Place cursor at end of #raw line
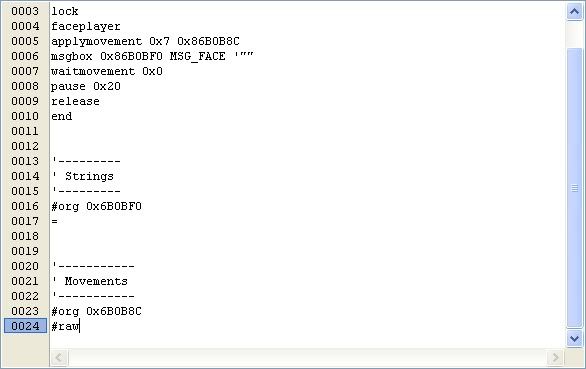Image resolution: width=586 pixels, height=369 pixels. click(80, 326)
